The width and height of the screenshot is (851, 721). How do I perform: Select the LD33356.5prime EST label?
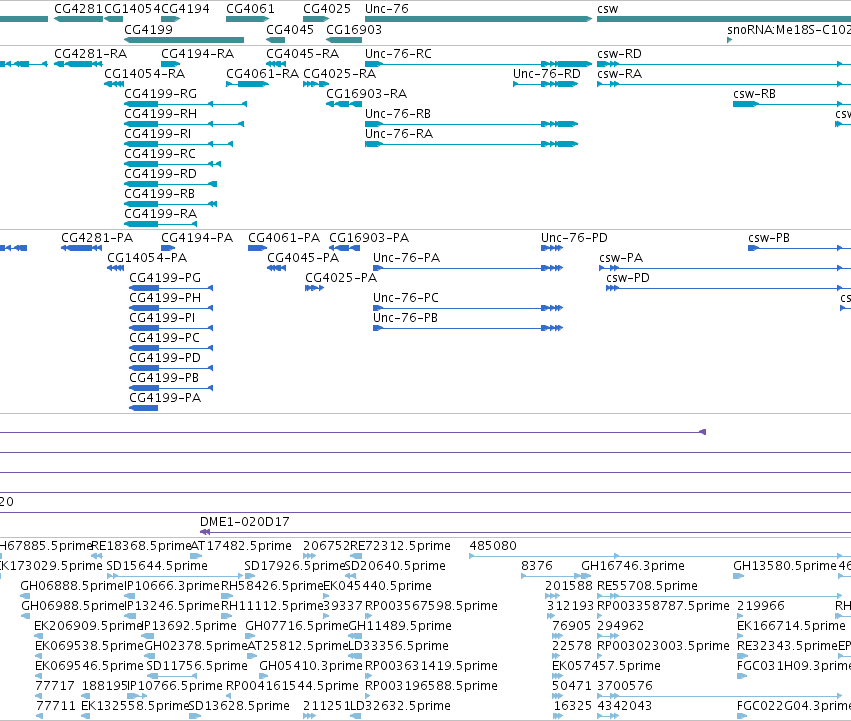click(398, 646)
